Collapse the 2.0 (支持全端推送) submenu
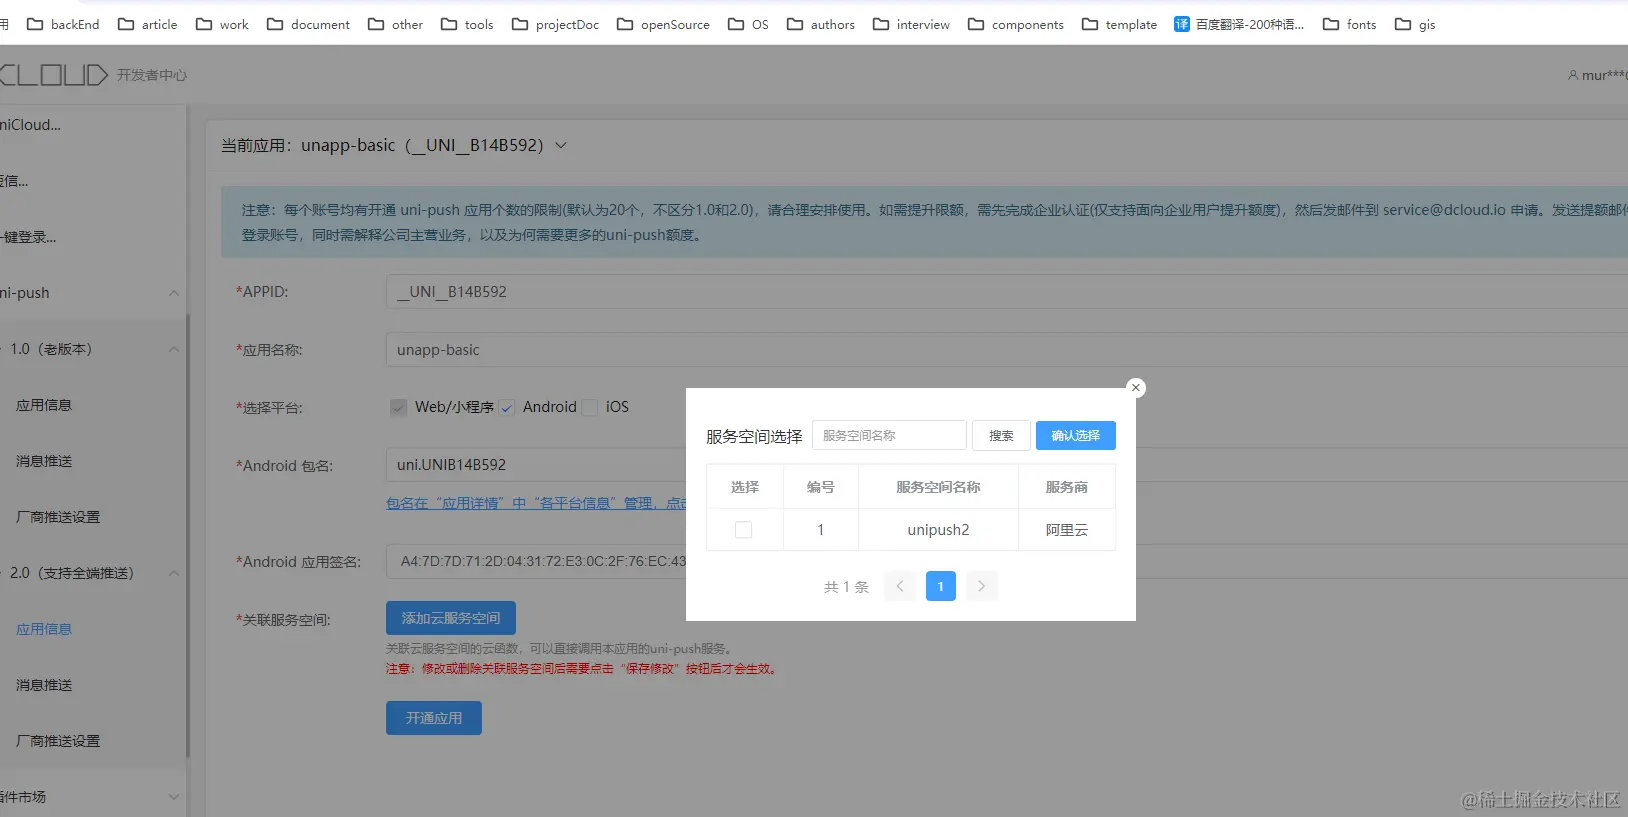The image size is (1628, 817). click(174, 573)
